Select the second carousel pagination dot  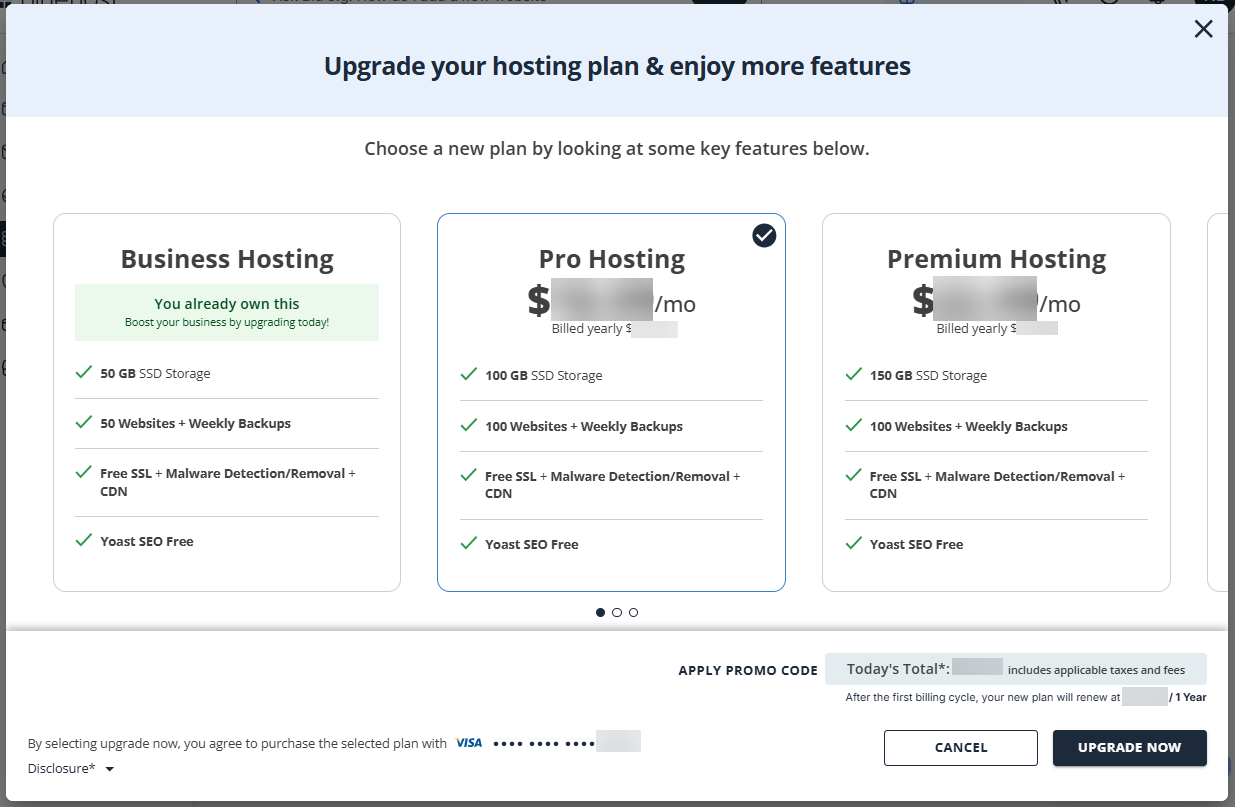click(x=616, y=612)
